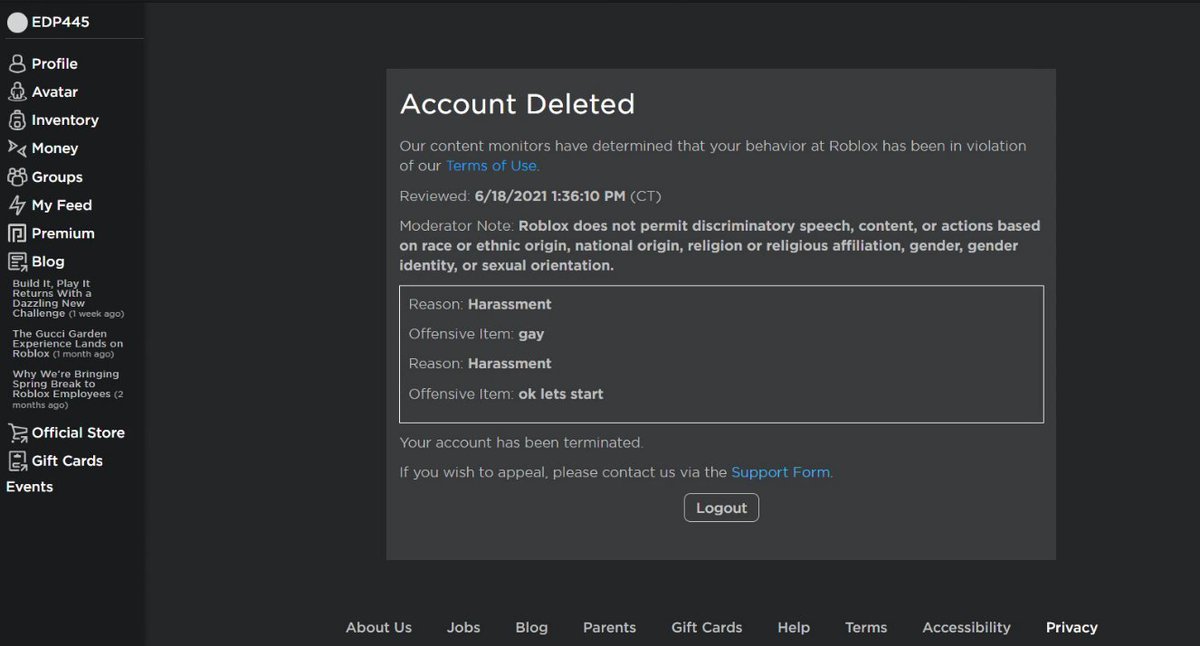Click the EDP445 avatar circle
Screen dimensions: 1200x646
pyautogui.click(x=17, y=22)
